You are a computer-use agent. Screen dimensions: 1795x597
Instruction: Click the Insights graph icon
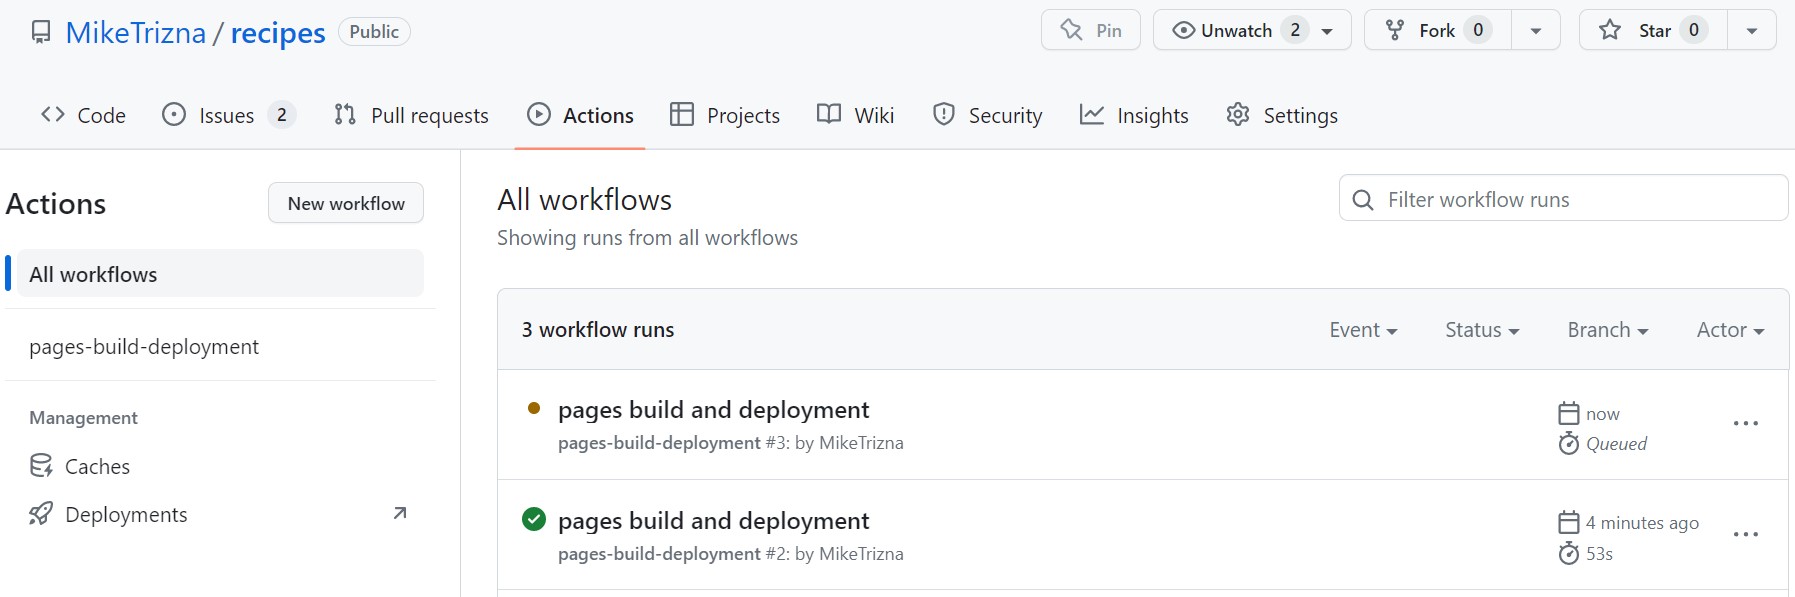(1092, 115)
